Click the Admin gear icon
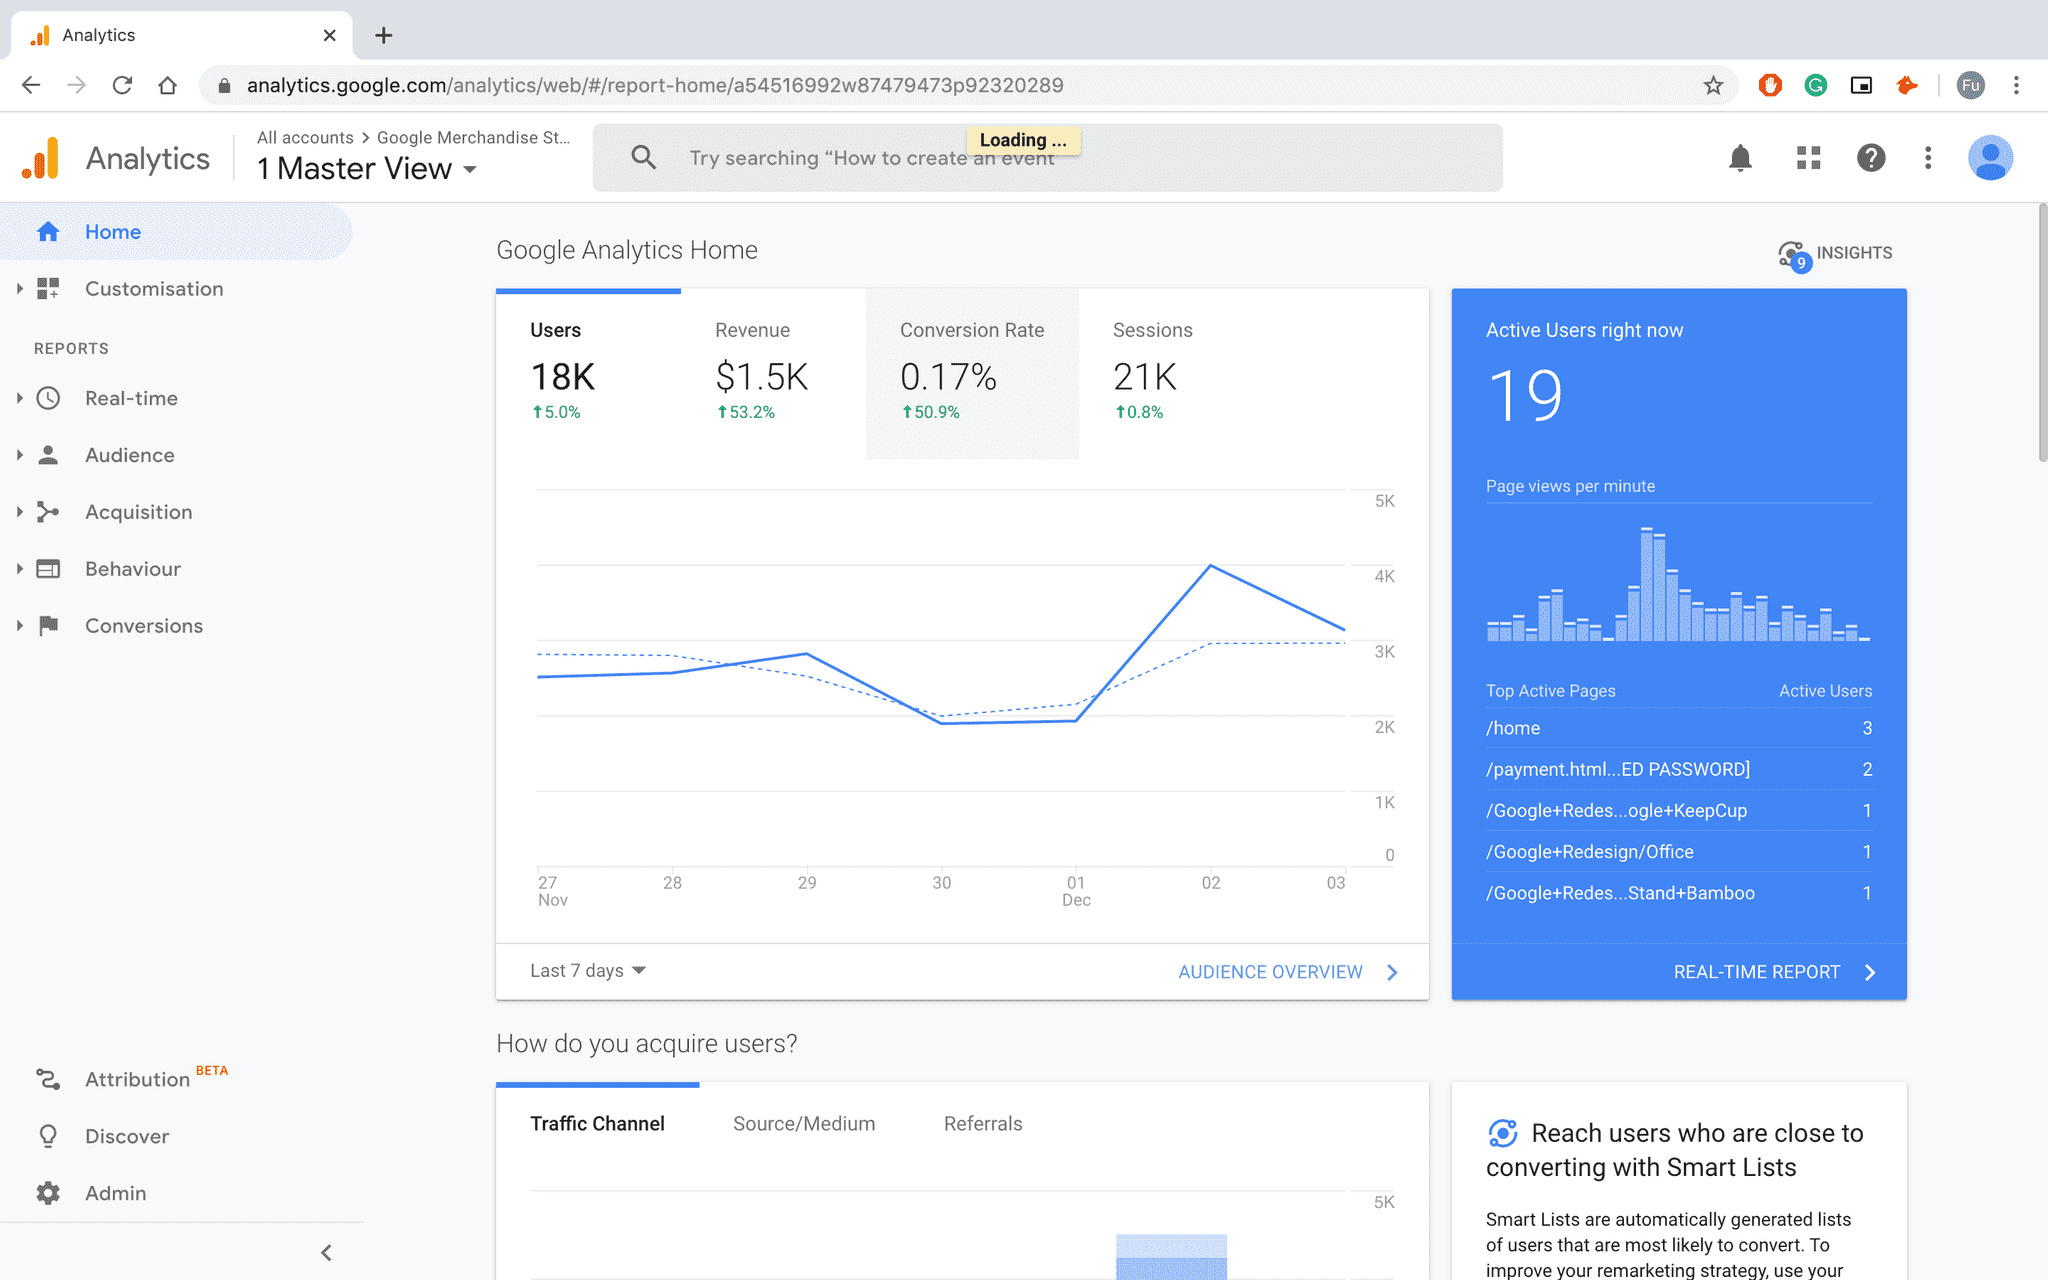This screenshot has width=2048, height=1280. click(x=48, y=1193)
